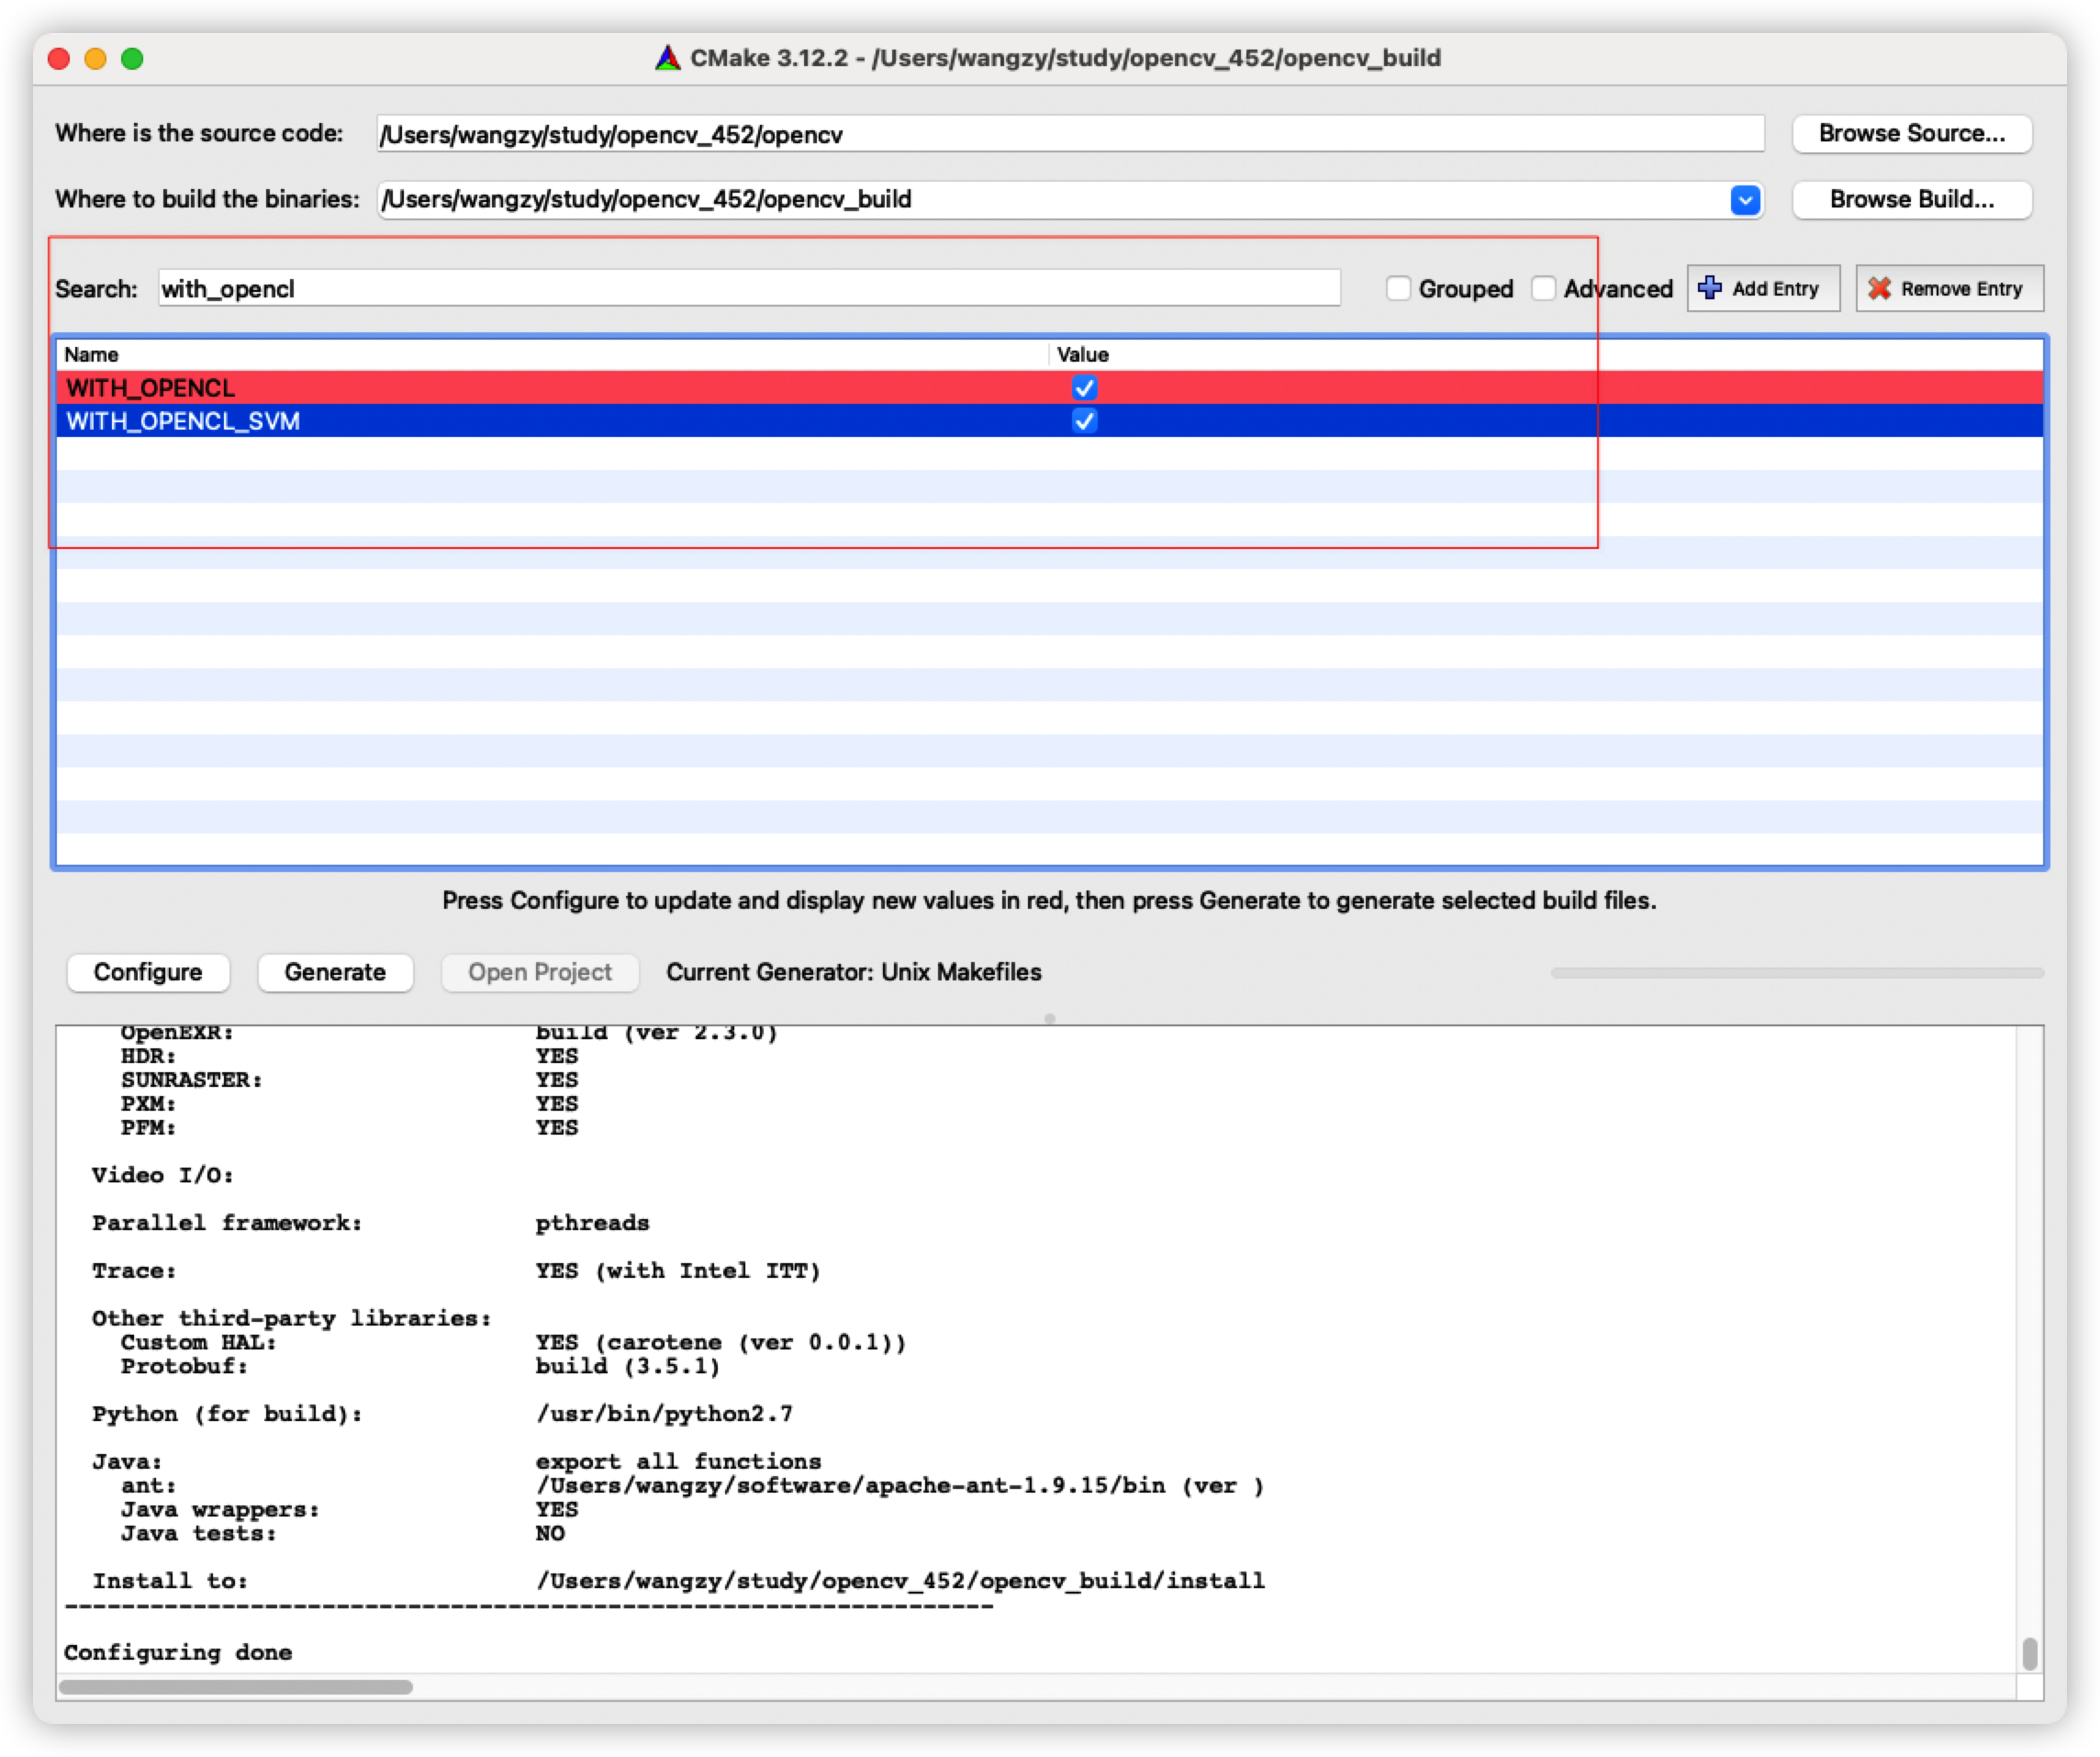The height and width of the screenshot is (1757, 2100).
Task: Select the WITH_OPENCL_SVM row
Action: pos(550,421)
